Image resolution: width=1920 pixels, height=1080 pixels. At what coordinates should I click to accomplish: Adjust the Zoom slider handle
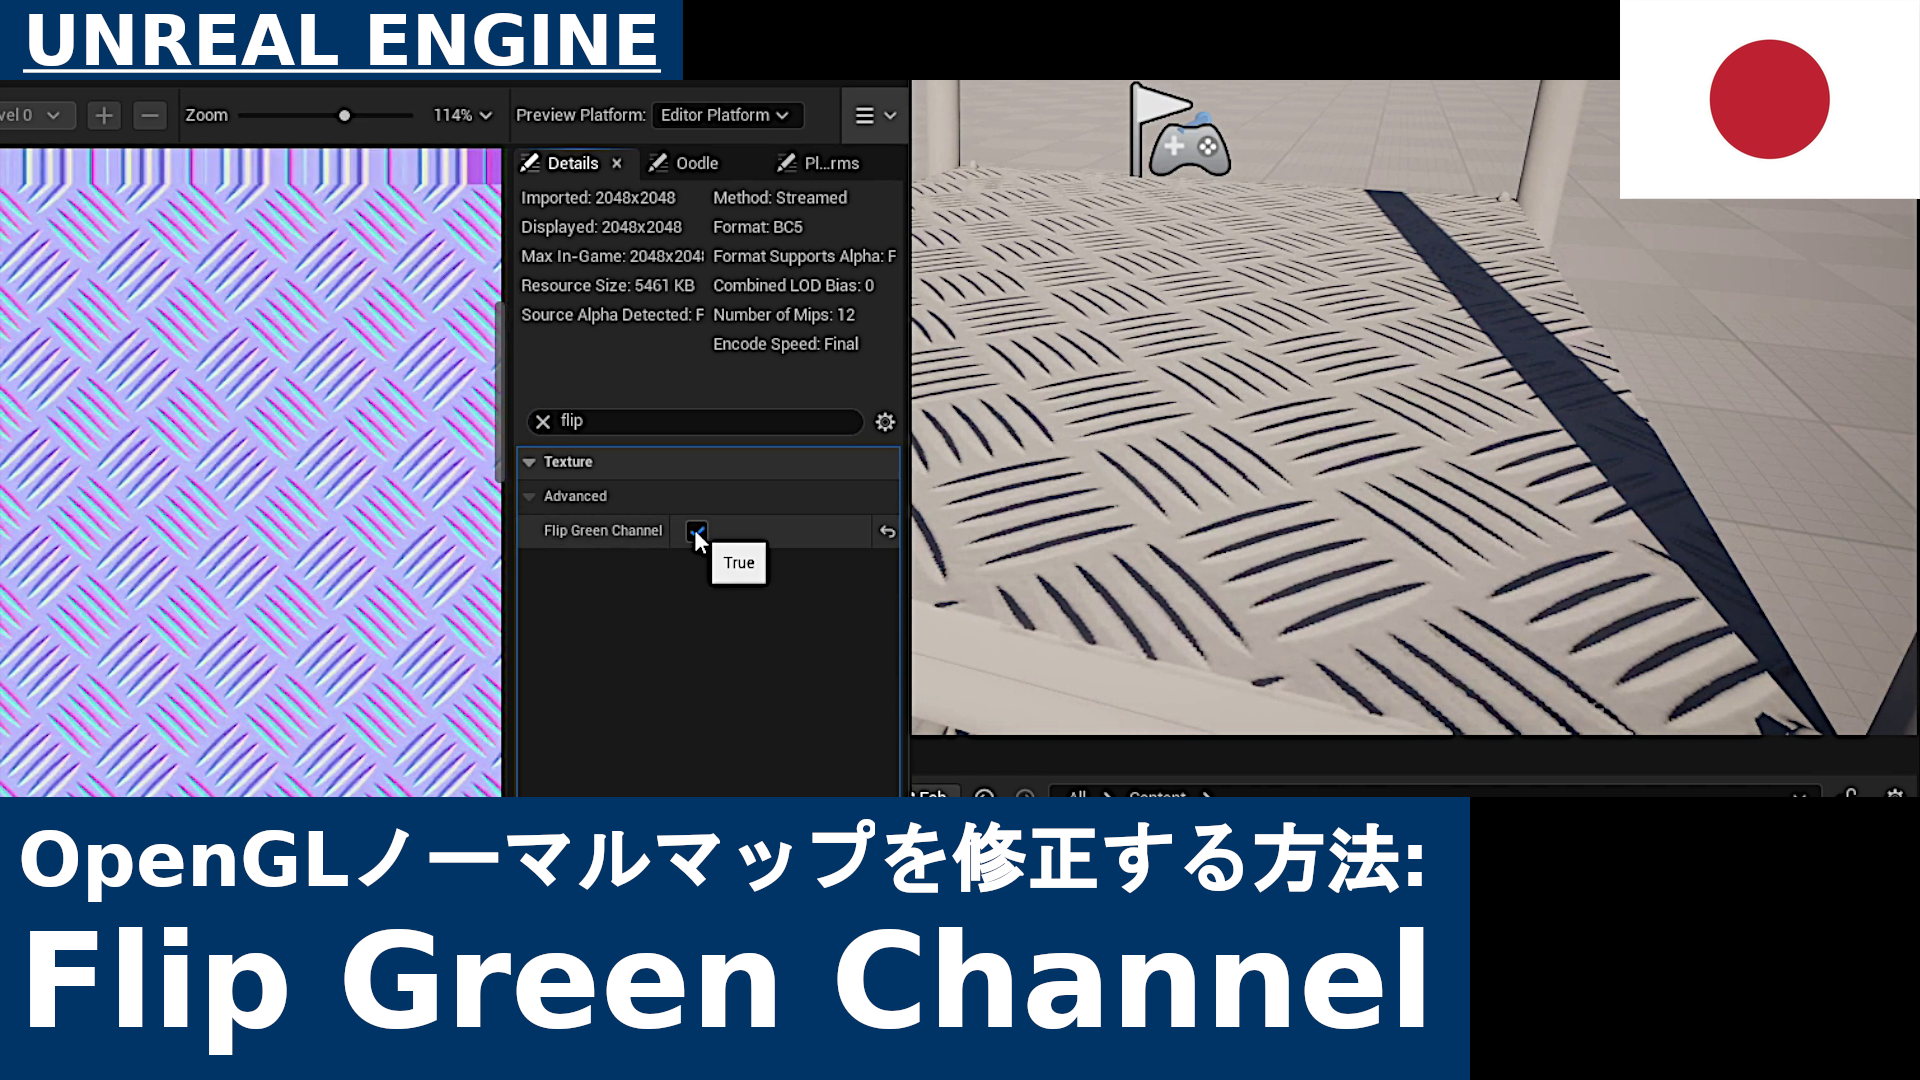pos(344,116)
